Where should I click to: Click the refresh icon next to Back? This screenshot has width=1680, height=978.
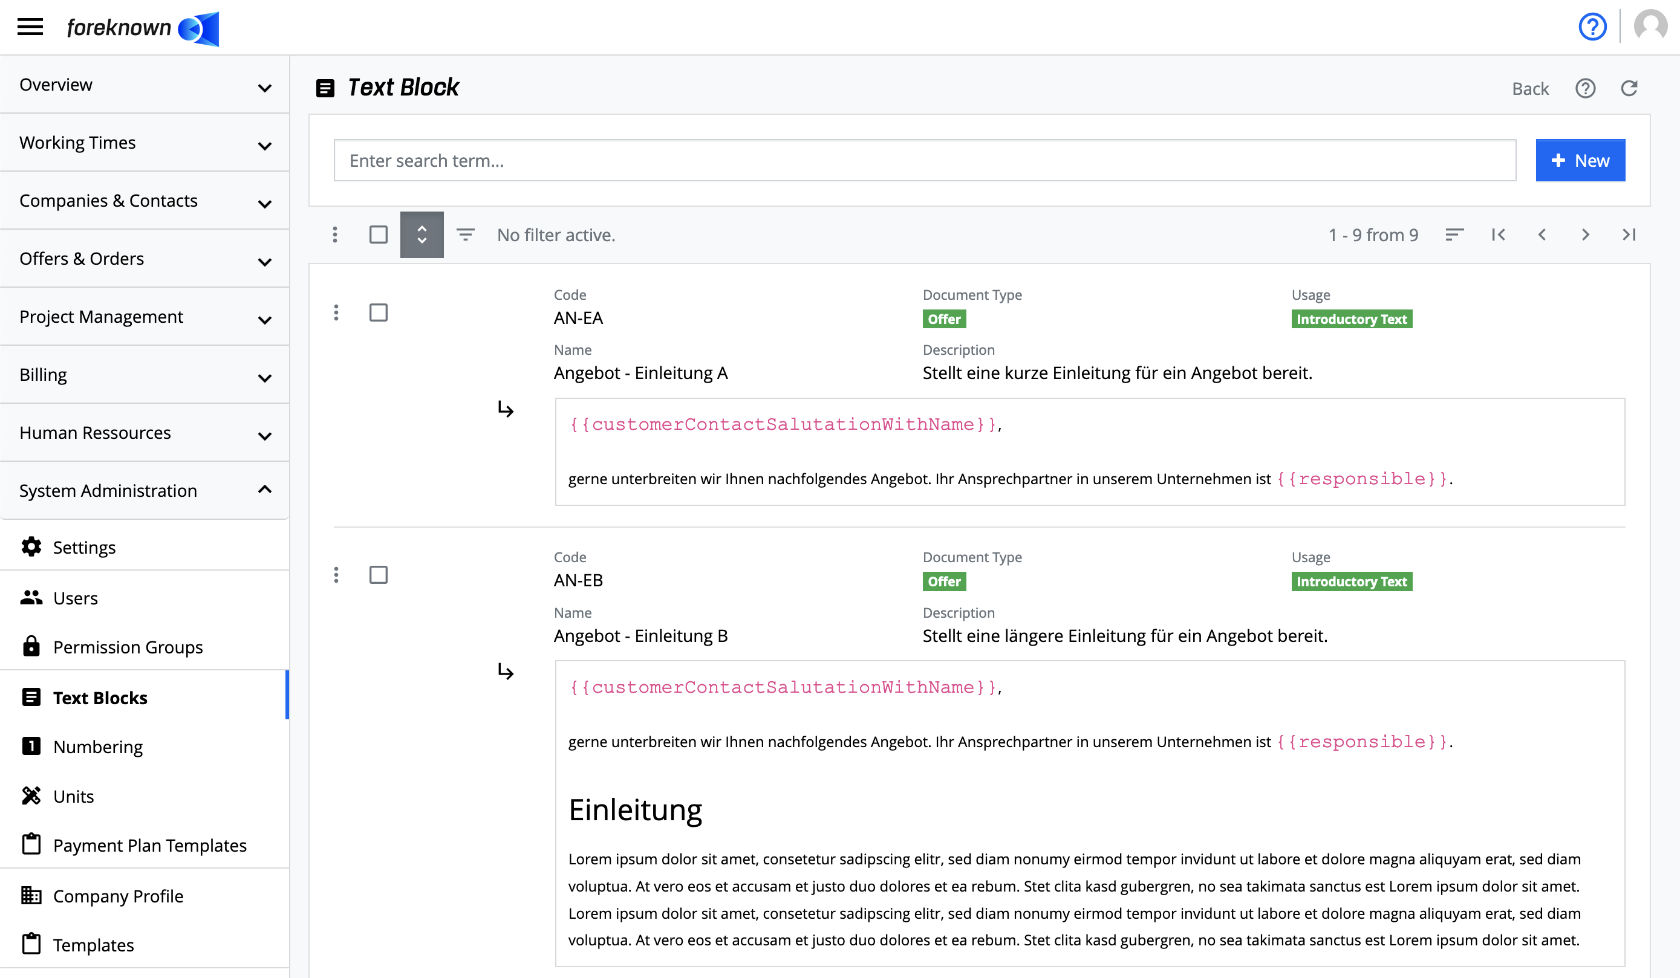[1629, 88]
